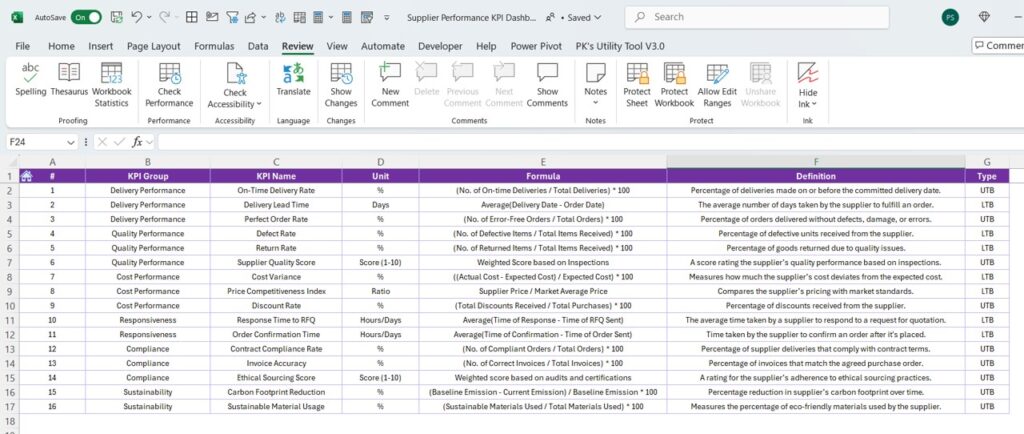
Task: Open the Page Layout tab
Action: tap(153, 46)
